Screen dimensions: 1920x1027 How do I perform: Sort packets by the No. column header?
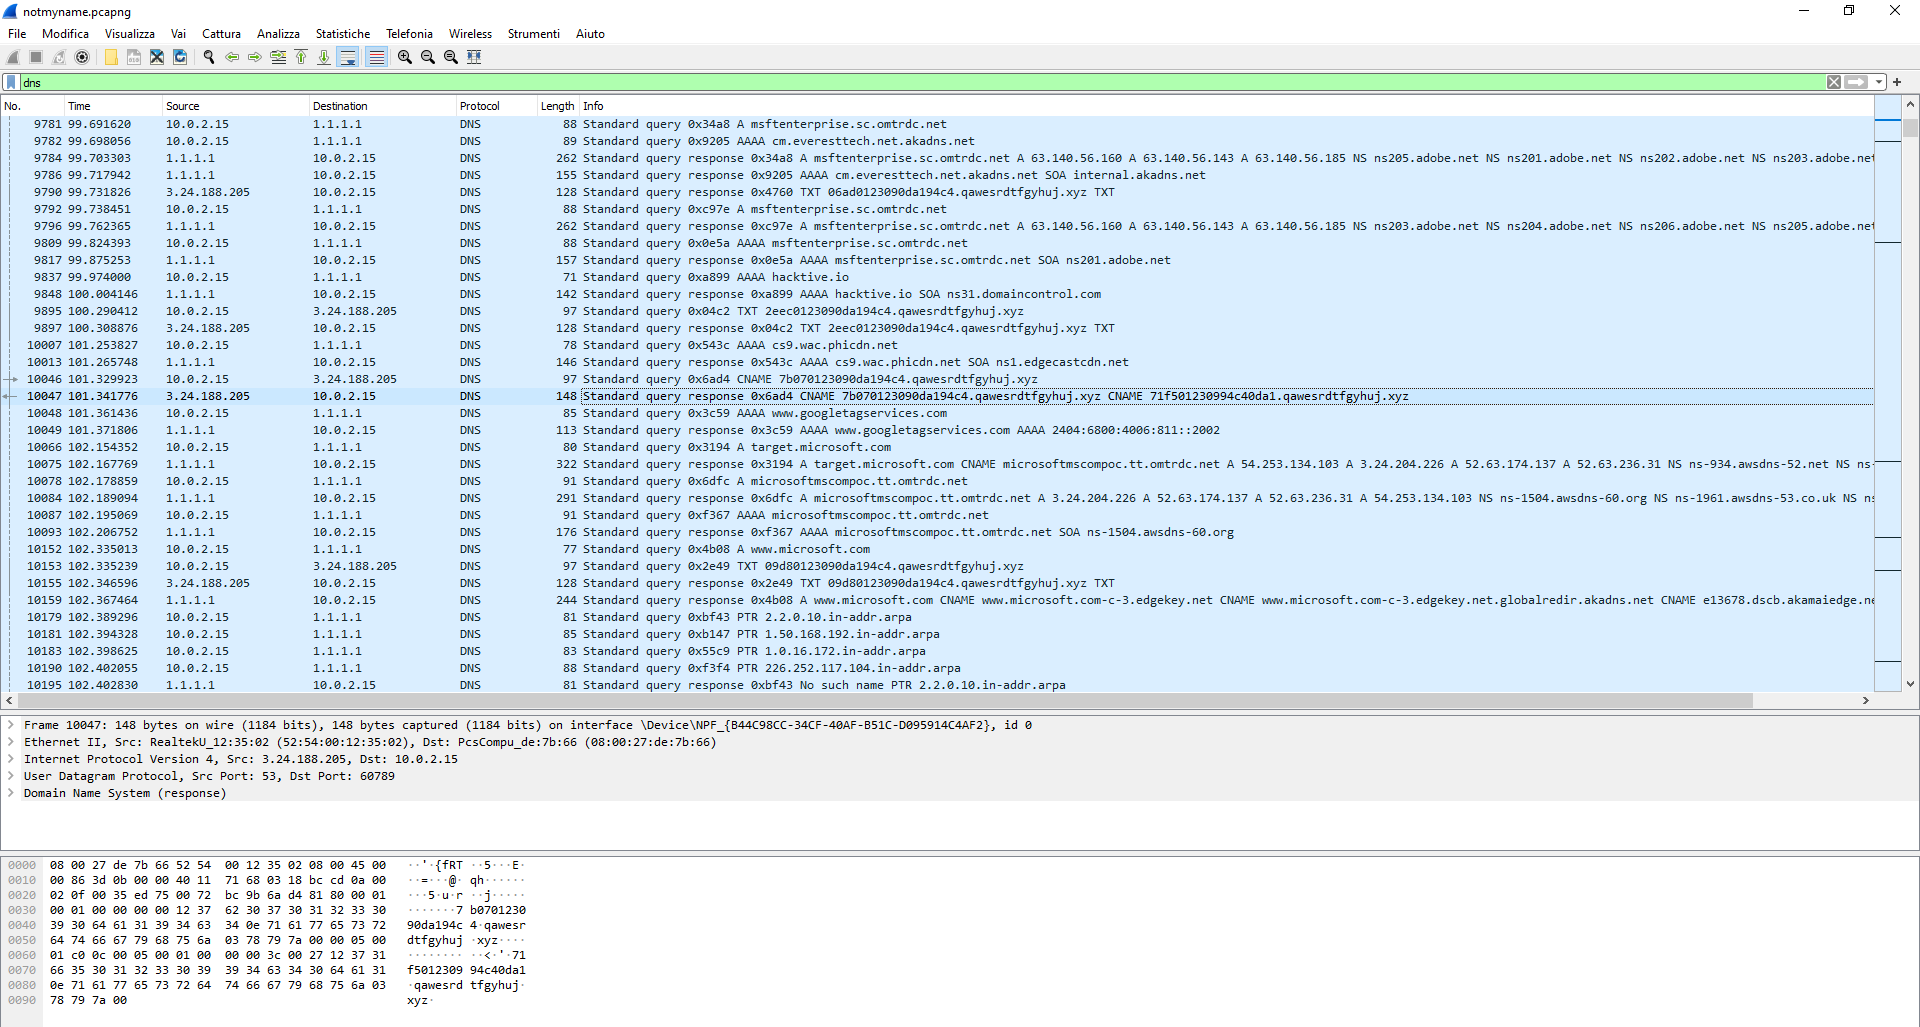[x=32, y=106]
